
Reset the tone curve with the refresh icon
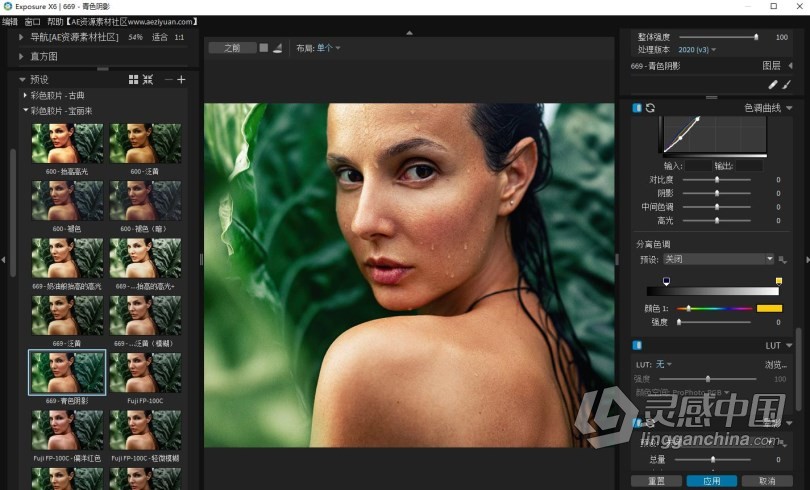click(x=650, y=108)
